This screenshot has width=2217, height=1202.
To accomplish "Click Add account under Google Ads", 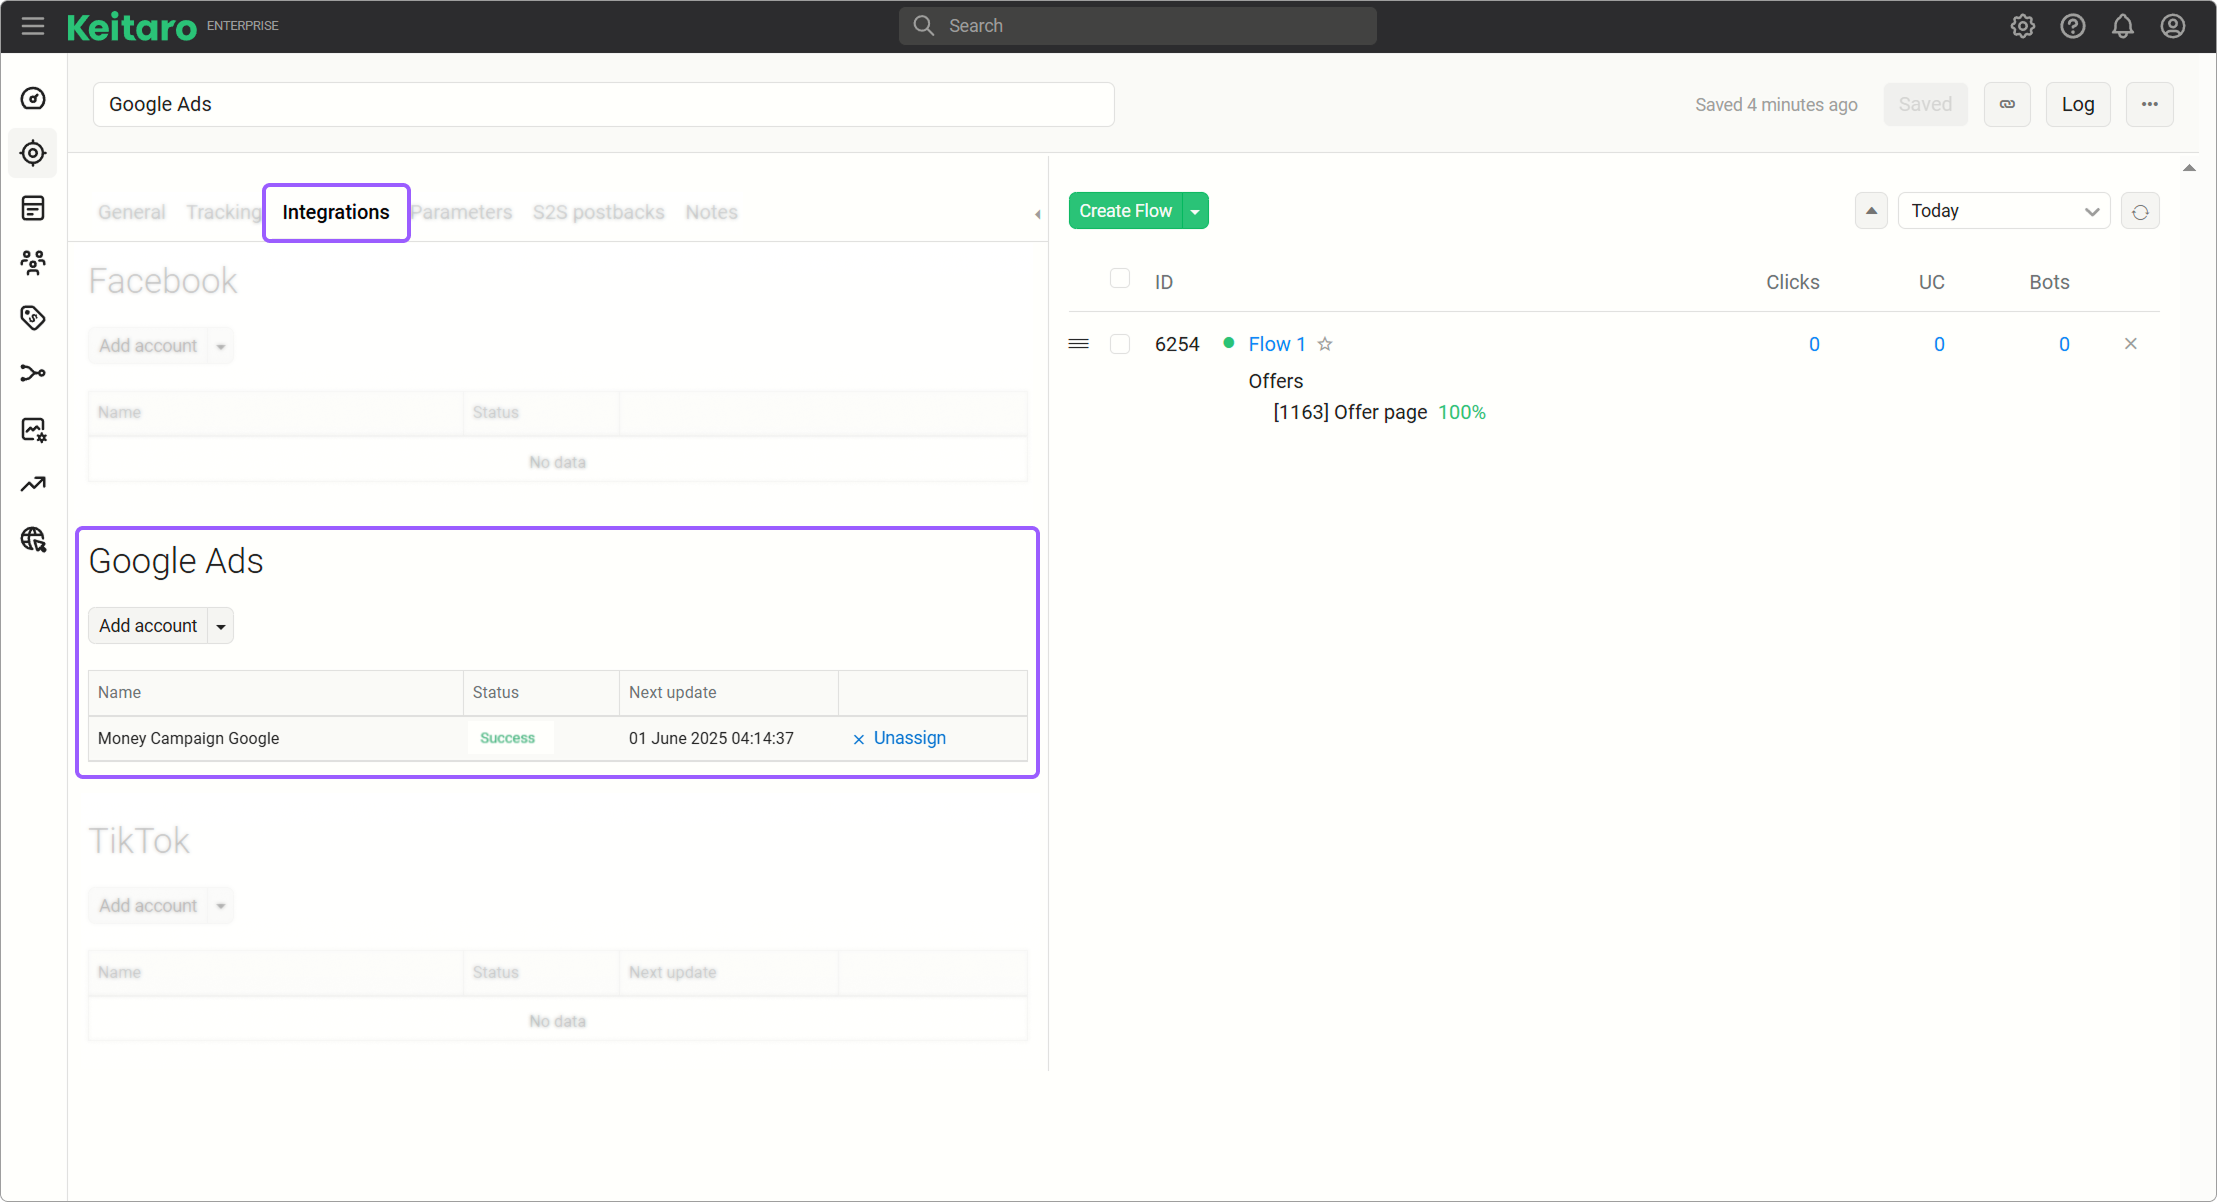I will tap(148, 626).
